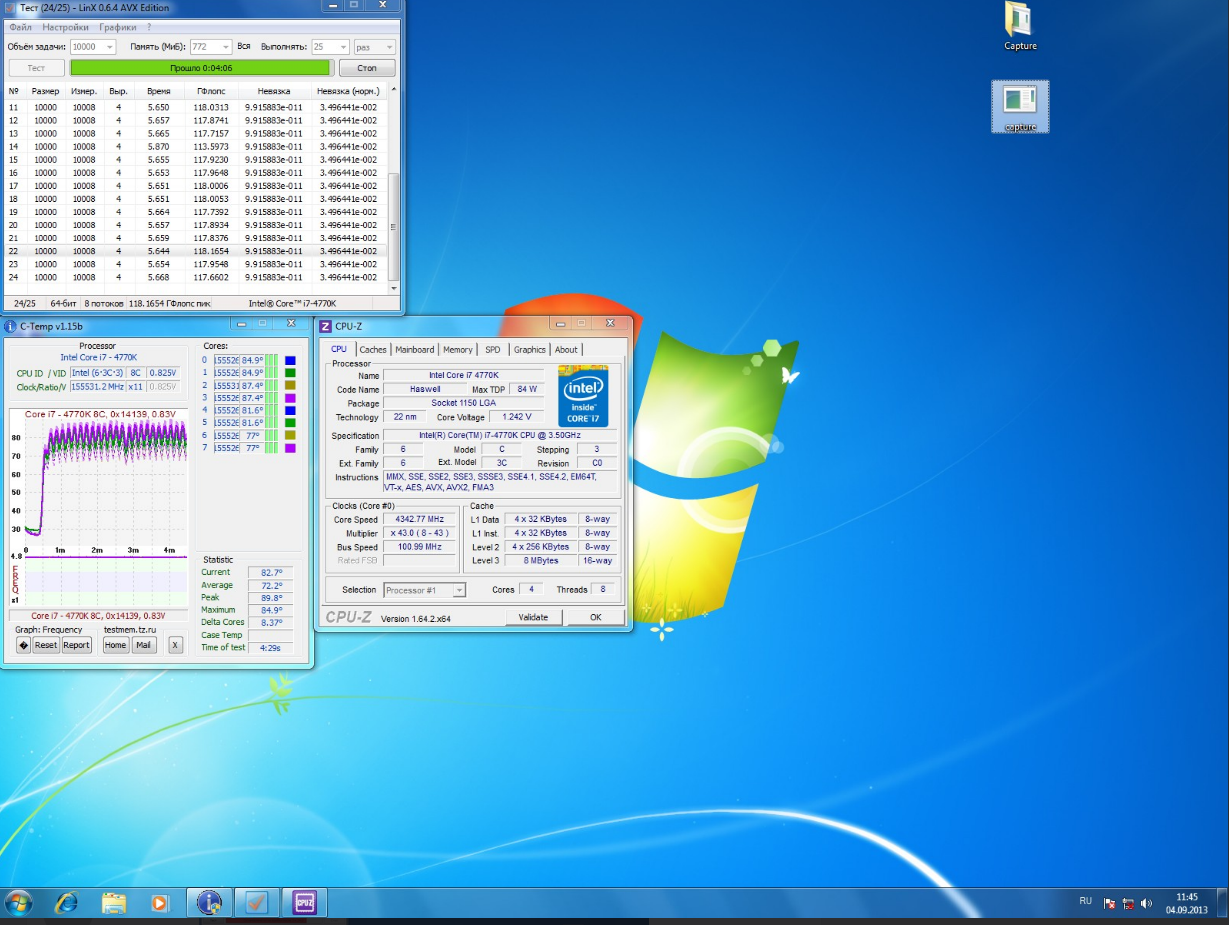Click the Mail button in C-Temp

pyautogui.click(x=144, y=645)
